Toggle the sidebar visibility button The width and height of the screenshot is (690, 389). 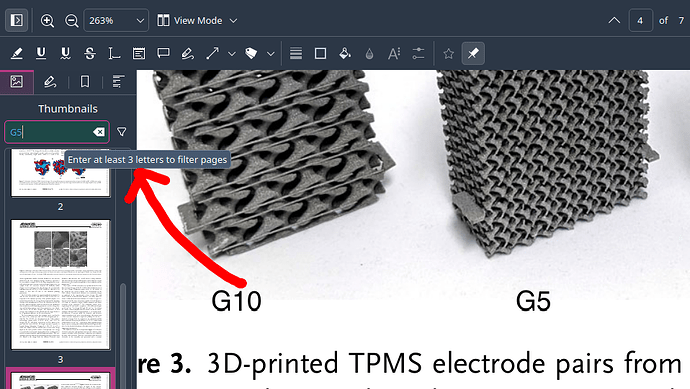[x=17, y=20]
